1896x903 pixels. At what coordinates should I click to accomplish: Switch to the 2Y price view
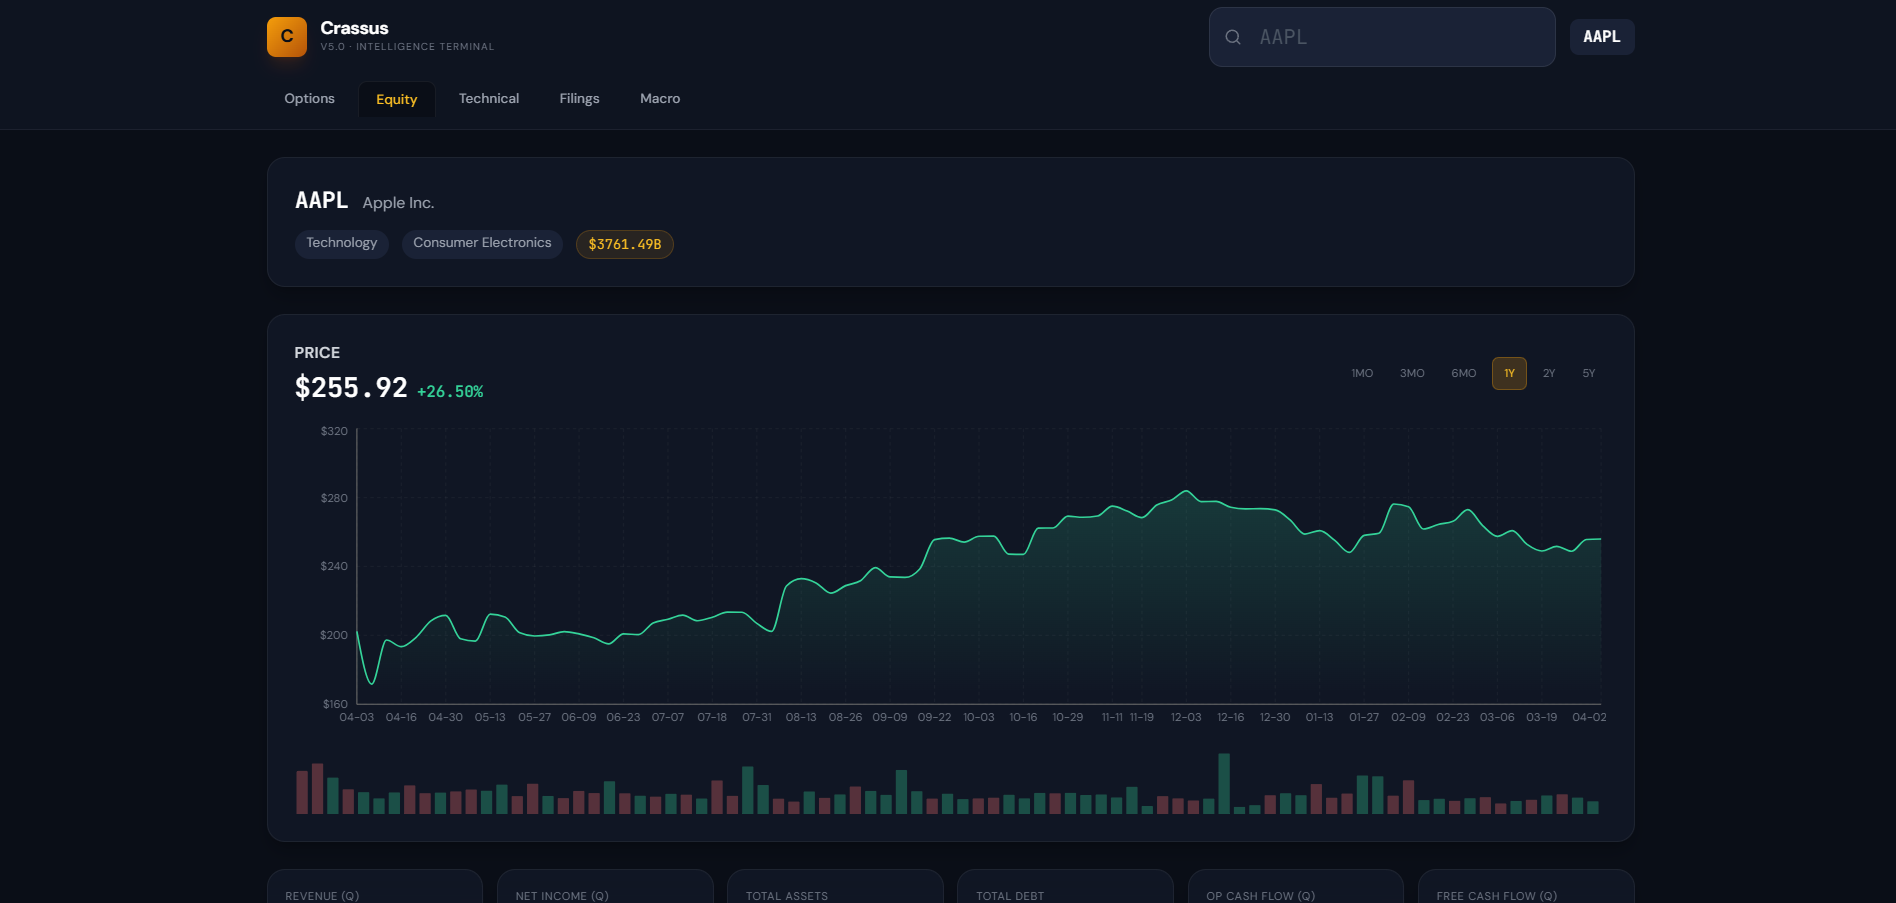[1549, 373]
